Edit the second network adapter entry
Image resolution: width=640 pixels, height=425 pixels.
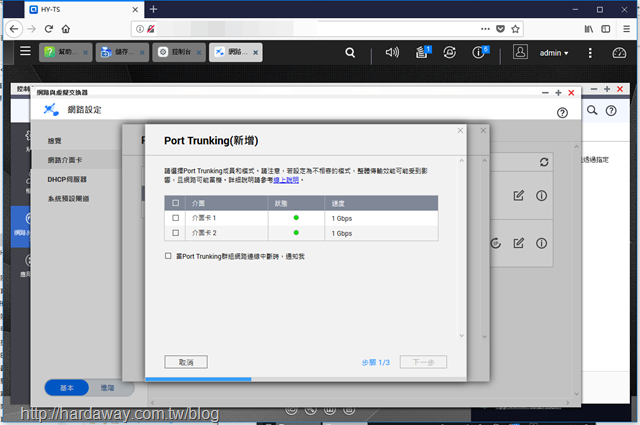pos(518,243)
